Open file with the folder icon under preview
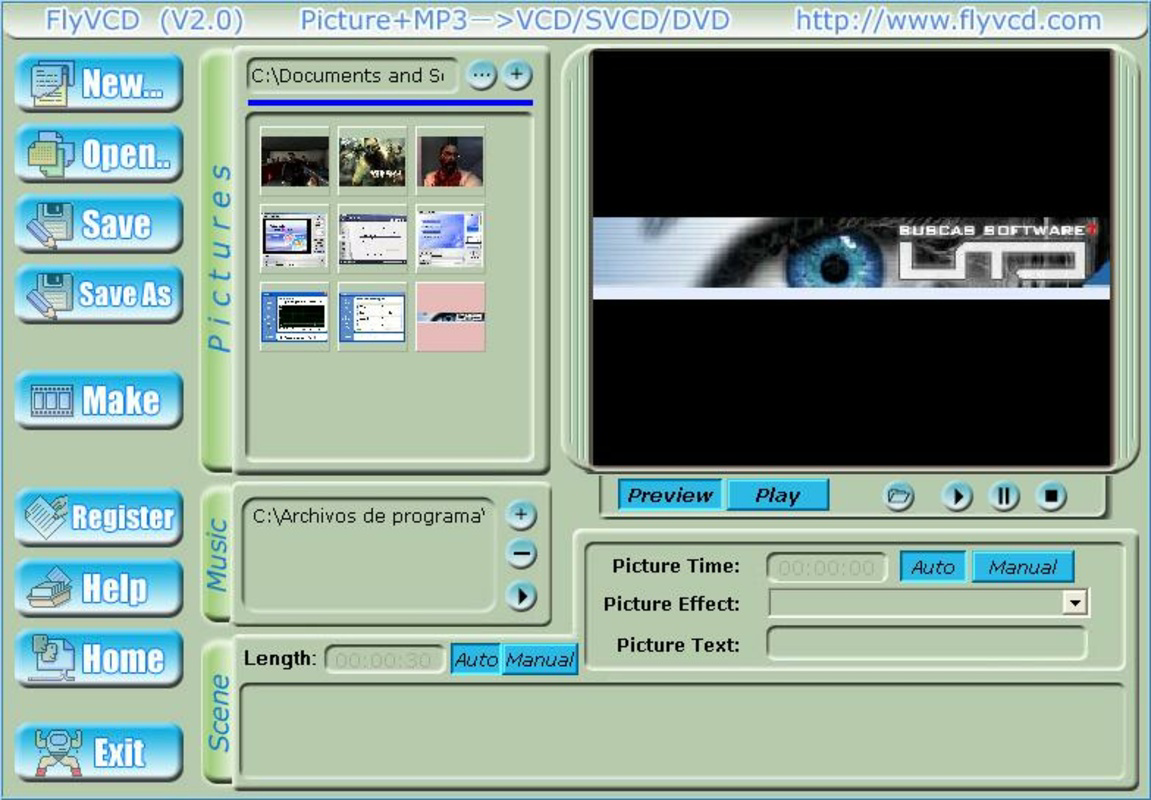The image size is (1151, 800). click(x=899, y=496)
